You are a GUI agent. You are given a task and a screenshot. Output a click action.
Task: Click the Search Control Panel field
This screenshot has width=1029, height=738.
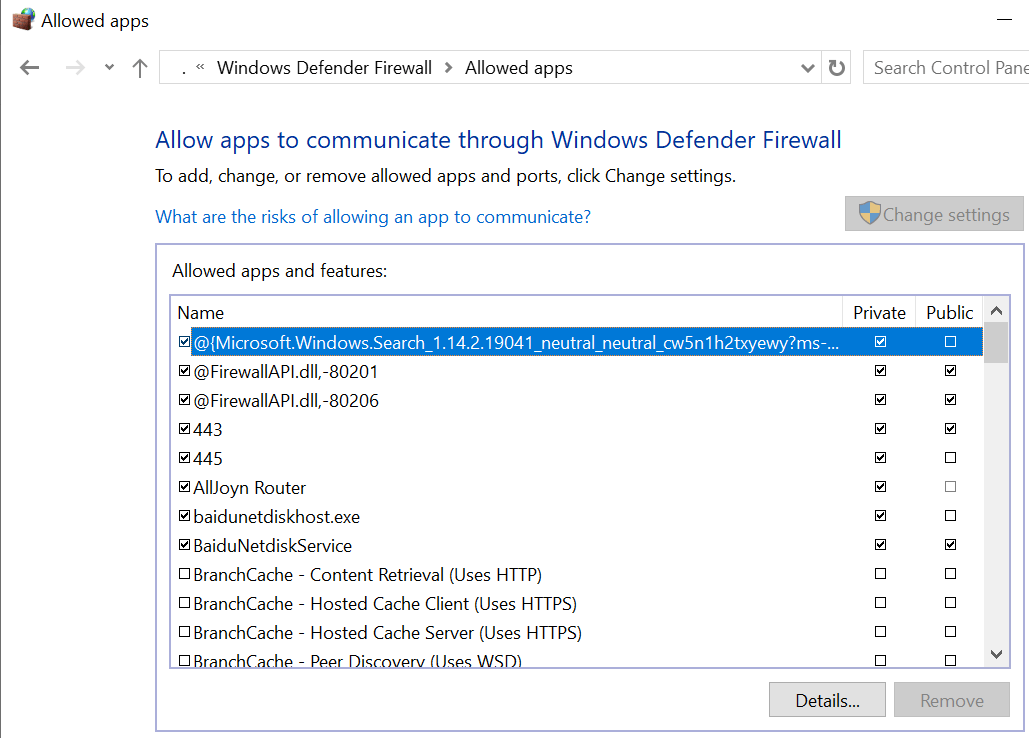(x=946, y=67)
